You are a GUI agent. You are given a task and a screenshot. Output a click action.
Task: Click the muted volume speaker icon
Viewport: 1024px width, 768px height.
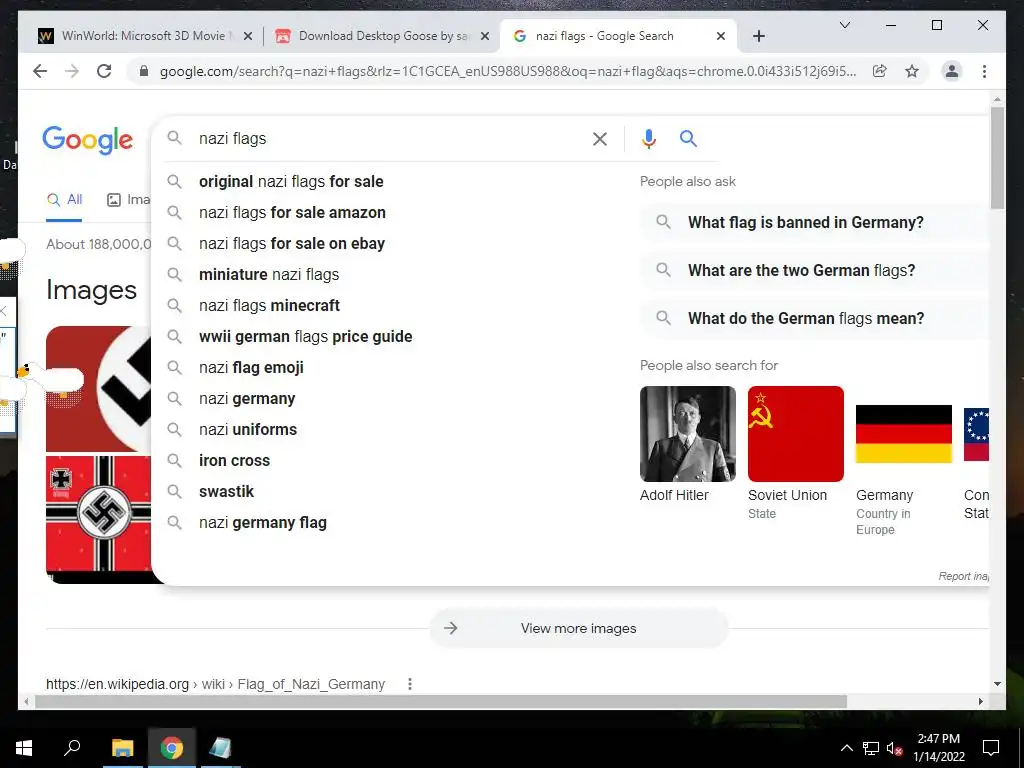(x=895, y=748)
